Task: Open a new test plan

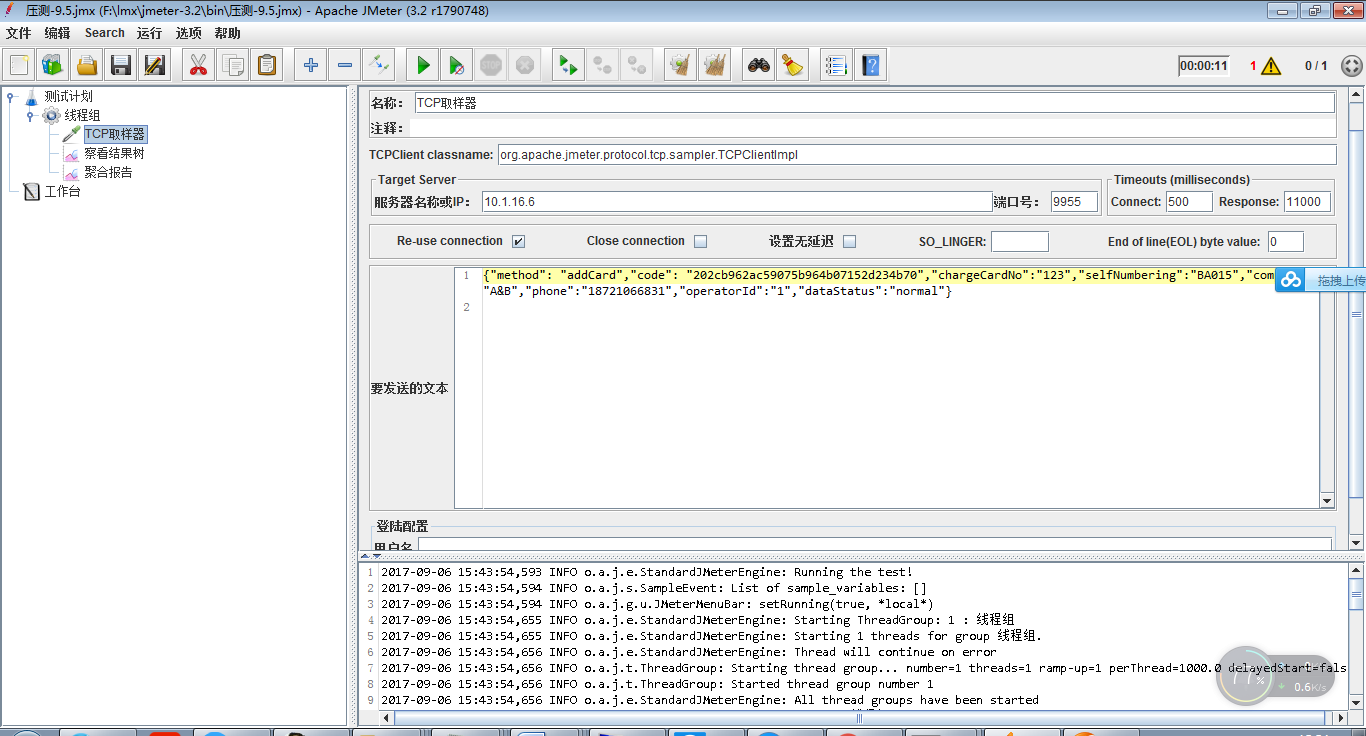Action: [17, 64]
